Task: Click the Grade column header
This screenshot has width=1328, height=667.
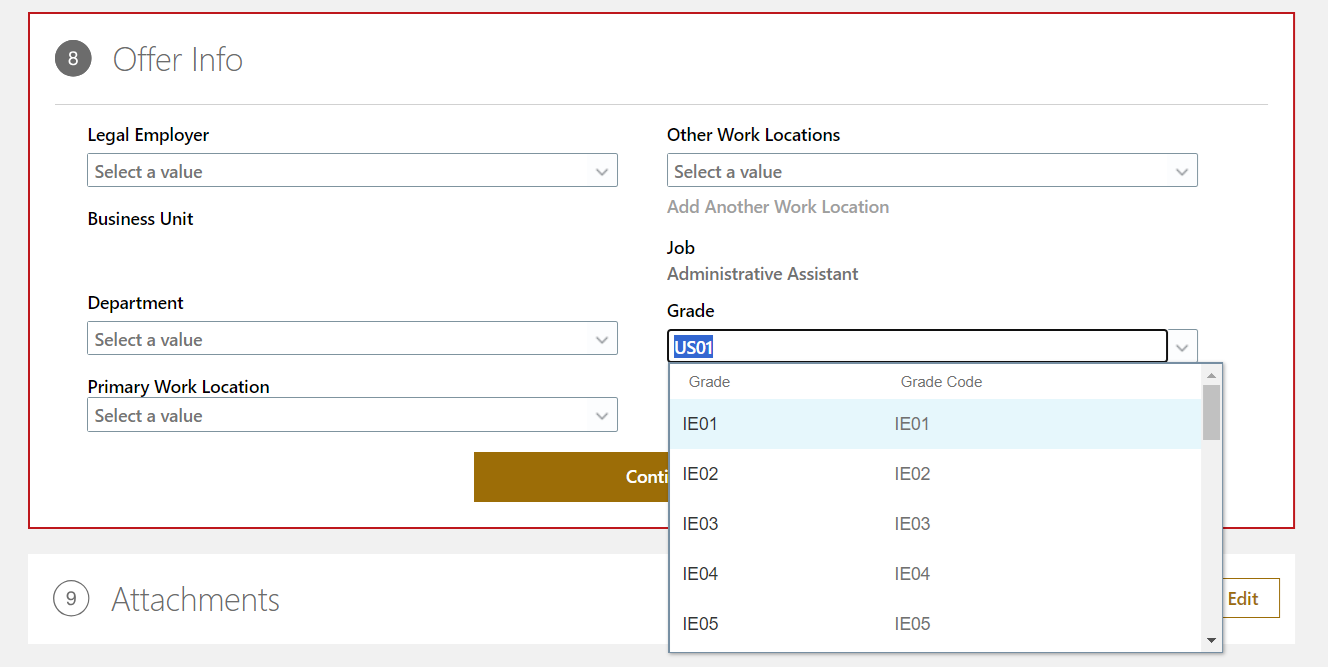Action: tap(709, 382)
